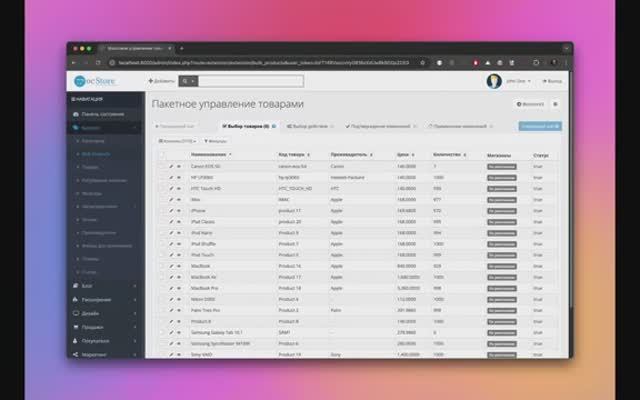Click the browser address bar
The image size is (640, 400).
pyautogui.click(x=264, y=62)
